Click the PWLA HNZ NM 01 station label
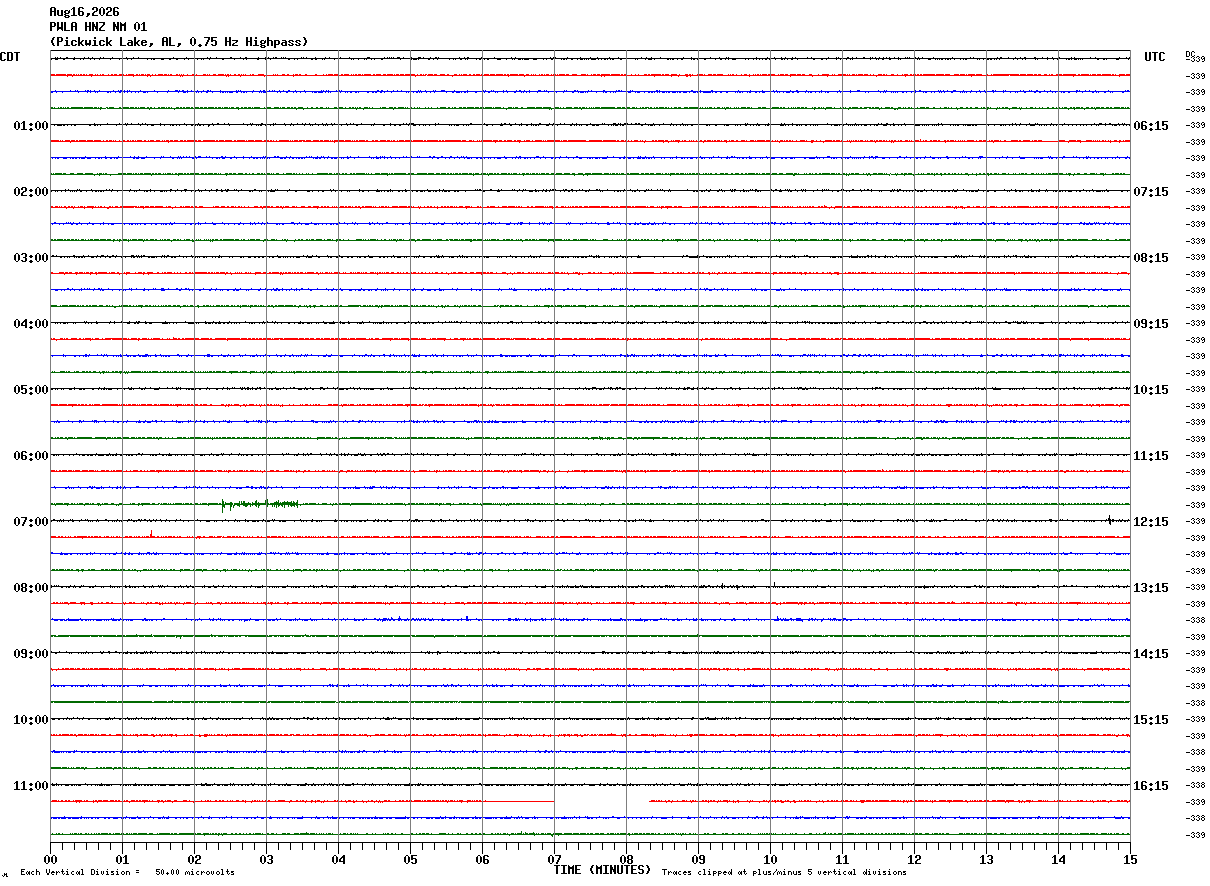This screenshot has width=1210, height=886. point(98,27)
